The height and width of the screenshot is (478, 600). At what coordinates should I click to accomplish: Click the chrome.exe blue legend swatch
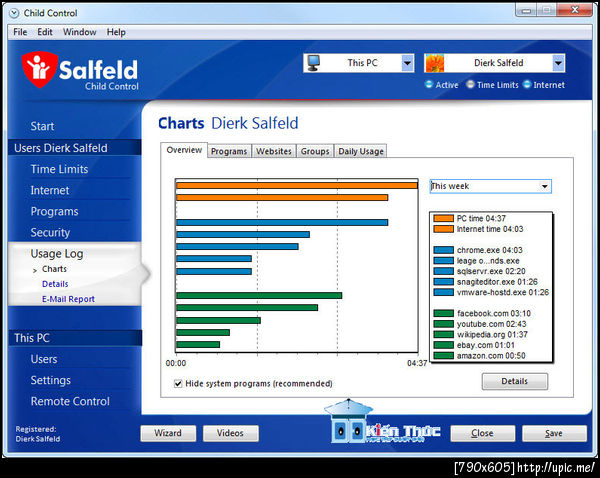(443, 250)
